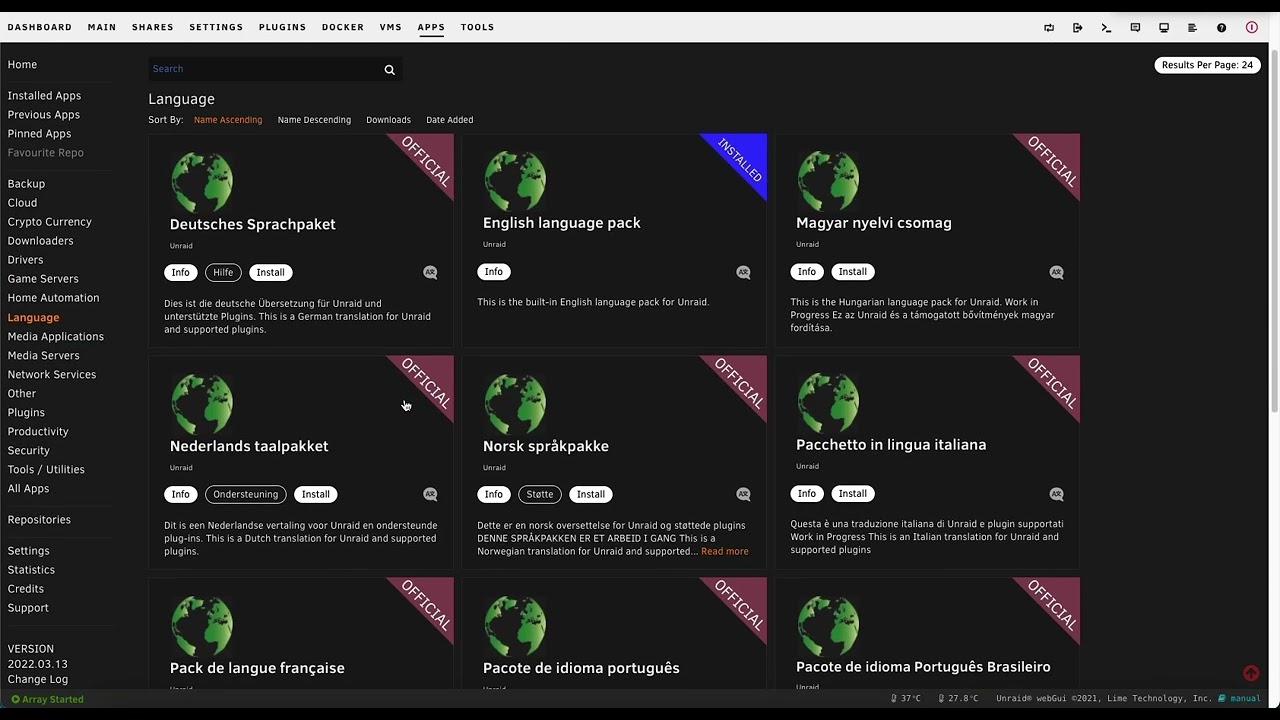Click Støtte button on Norsk språkpakke
The height and width of the screenshot is (720, 1280).
pos(539,494)
